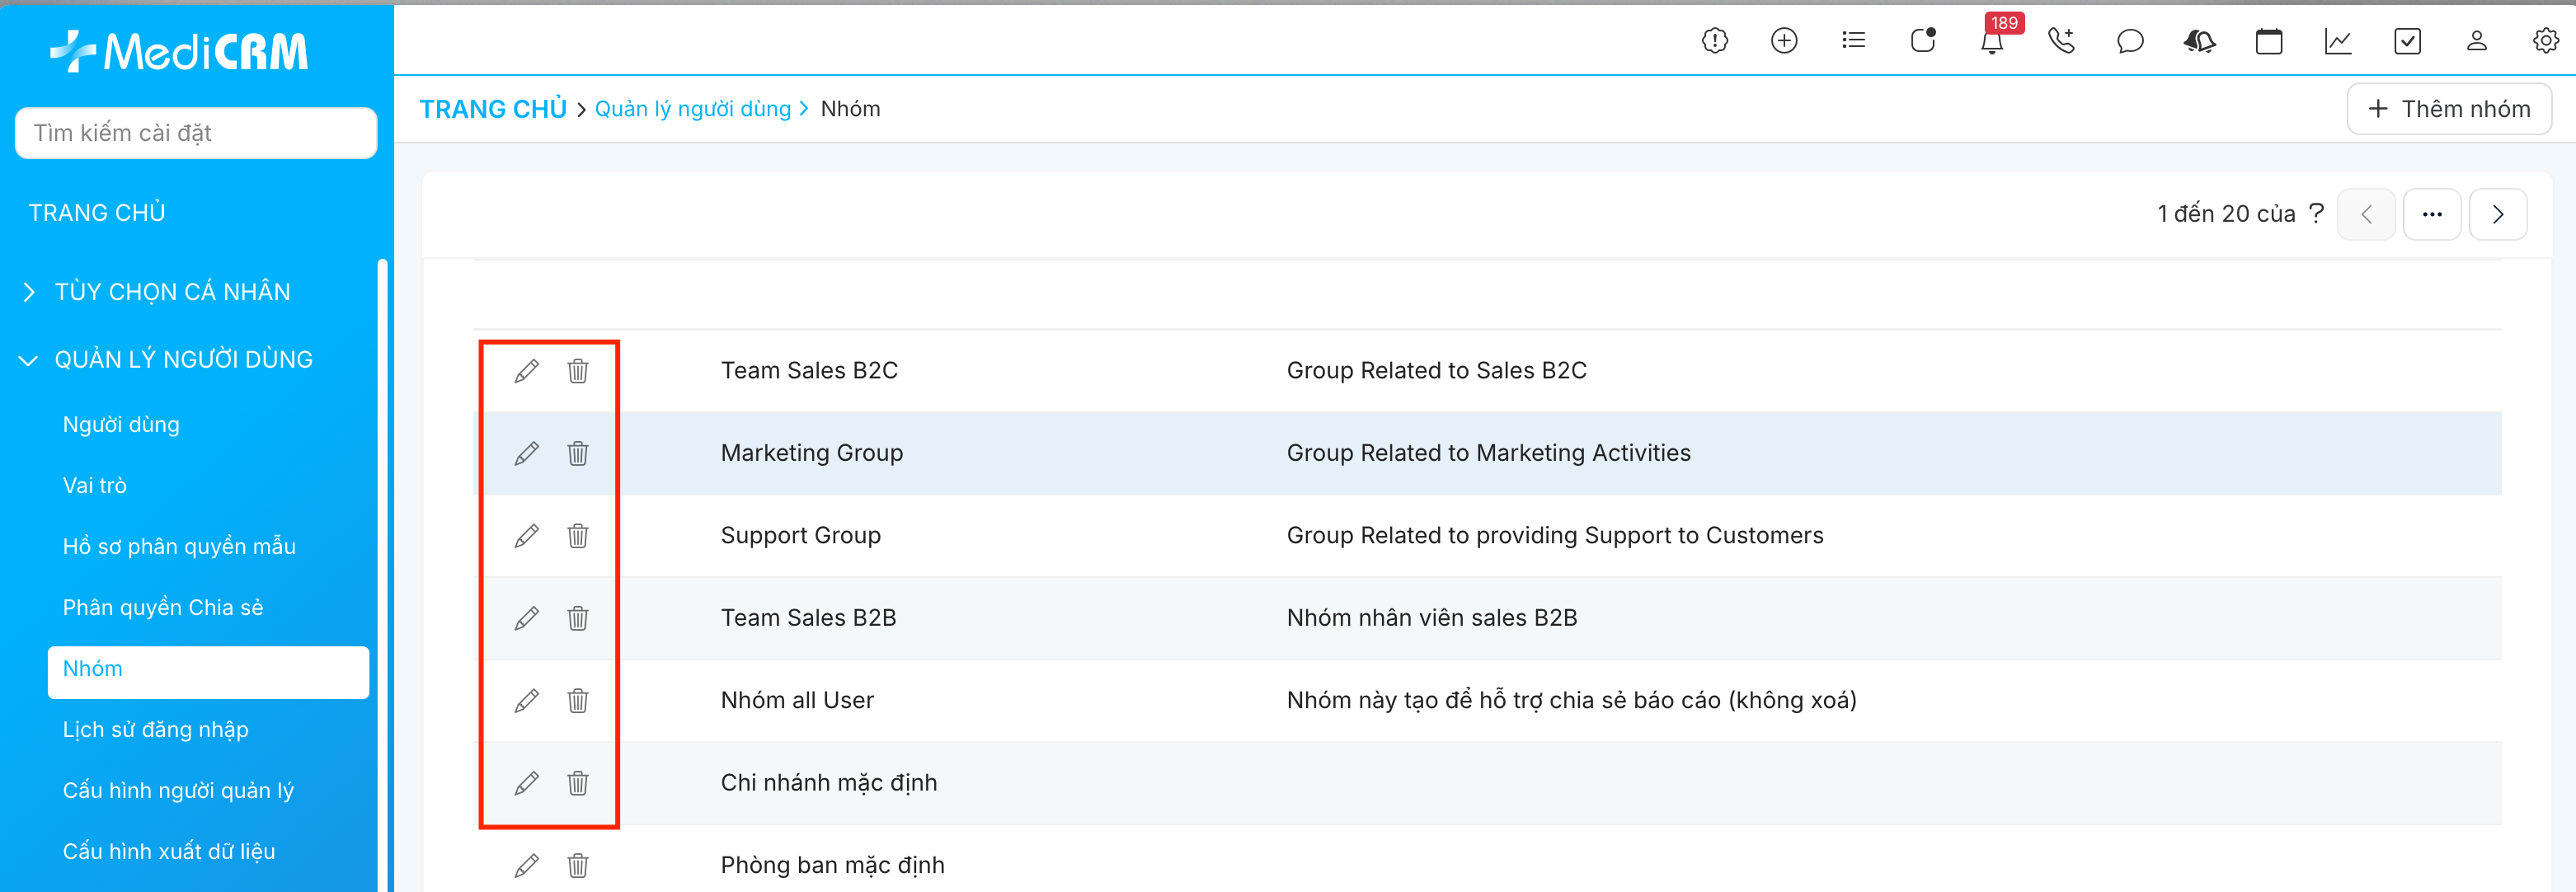Open the user profile icon
2576x892 pixels.
(x=2476, y=41)
